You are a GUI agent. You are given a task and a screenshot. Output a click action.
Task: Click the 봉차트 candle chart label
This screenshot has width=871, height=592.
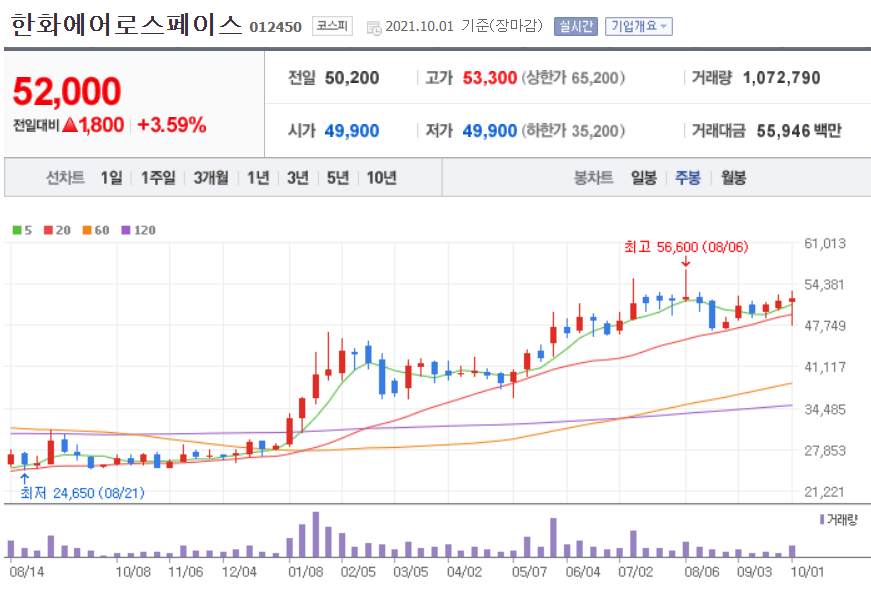click(593, 178)
